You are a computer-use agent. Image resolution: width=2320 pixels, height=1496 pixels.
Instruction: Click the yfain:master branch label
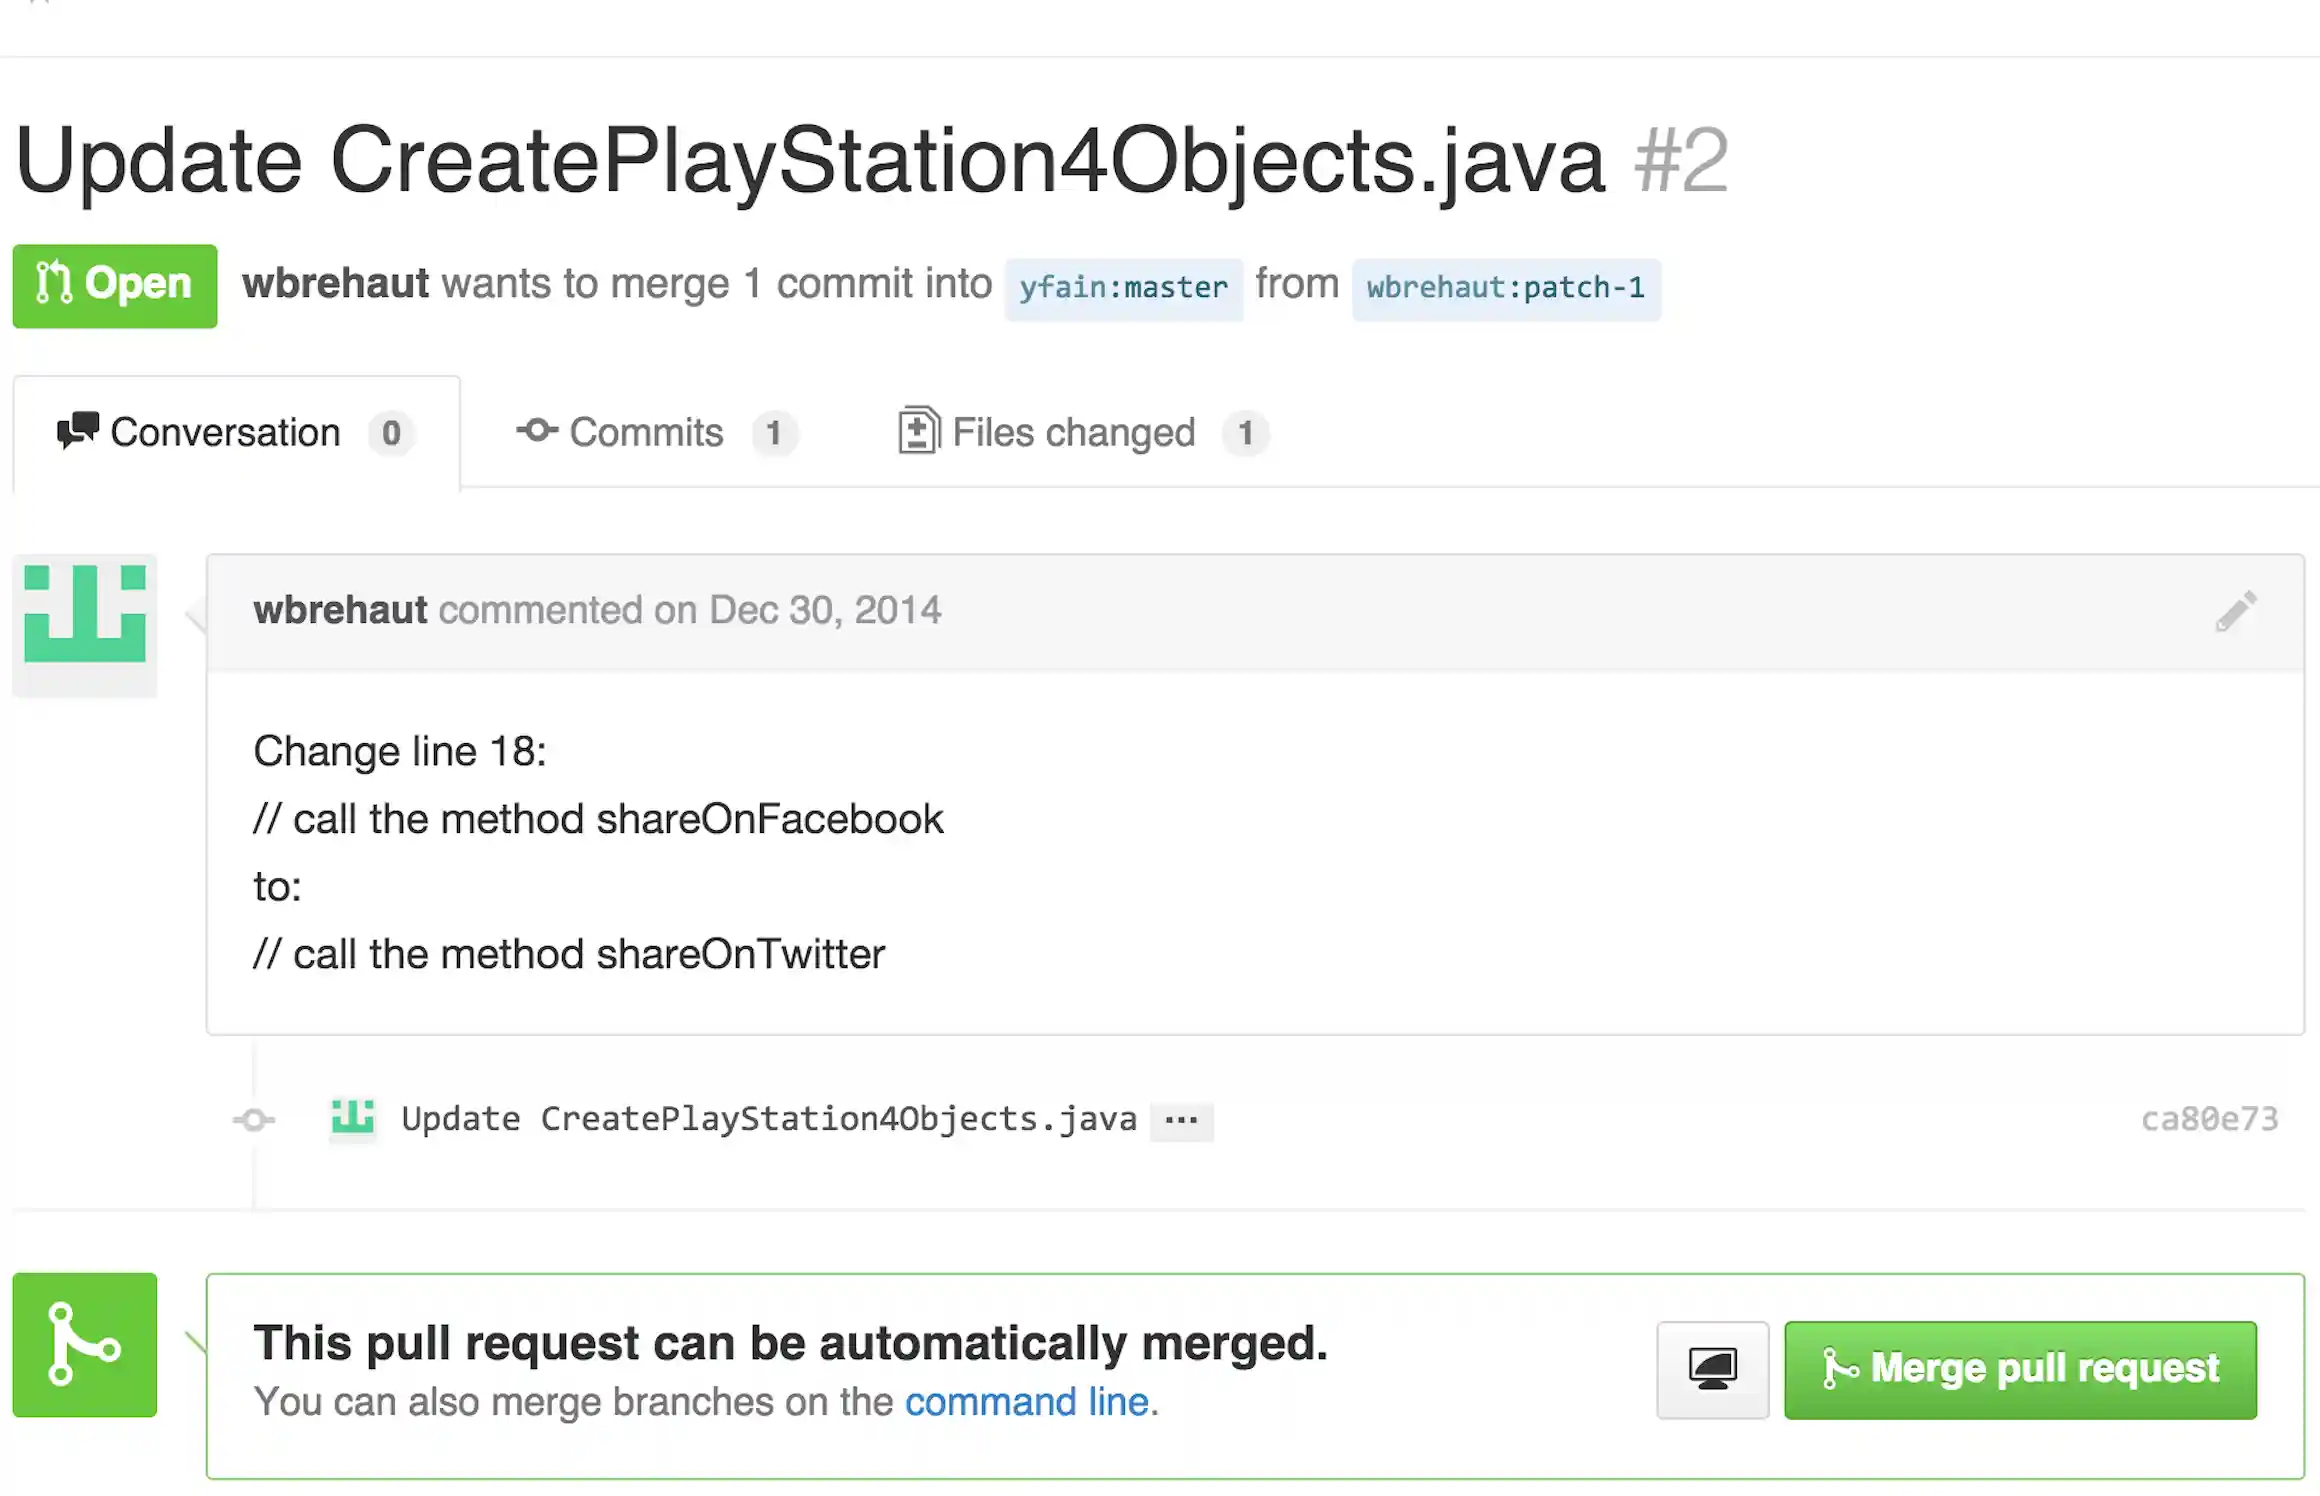(1123, 288)
